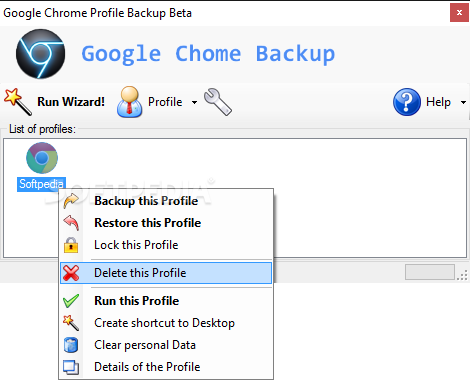
Task: Click the green checkmark Run Profile icon
Action: (x=71, y=301)
